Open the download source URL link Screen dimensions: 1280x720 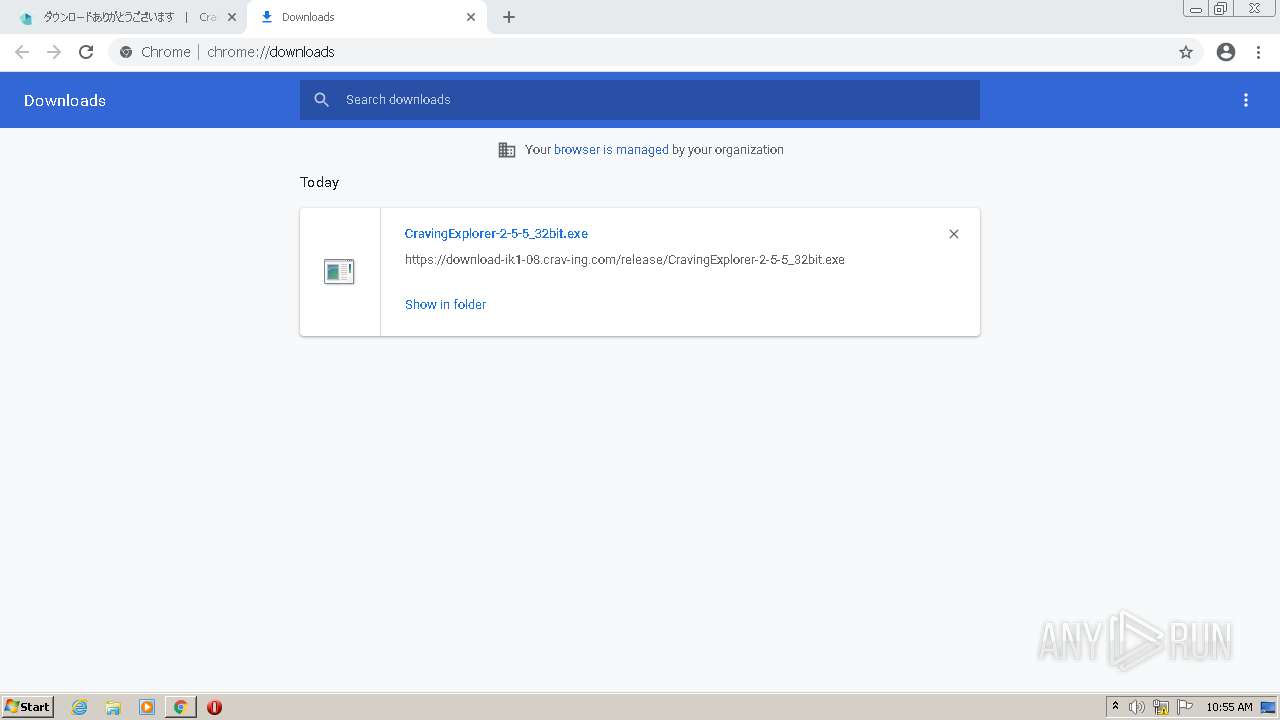625,260
